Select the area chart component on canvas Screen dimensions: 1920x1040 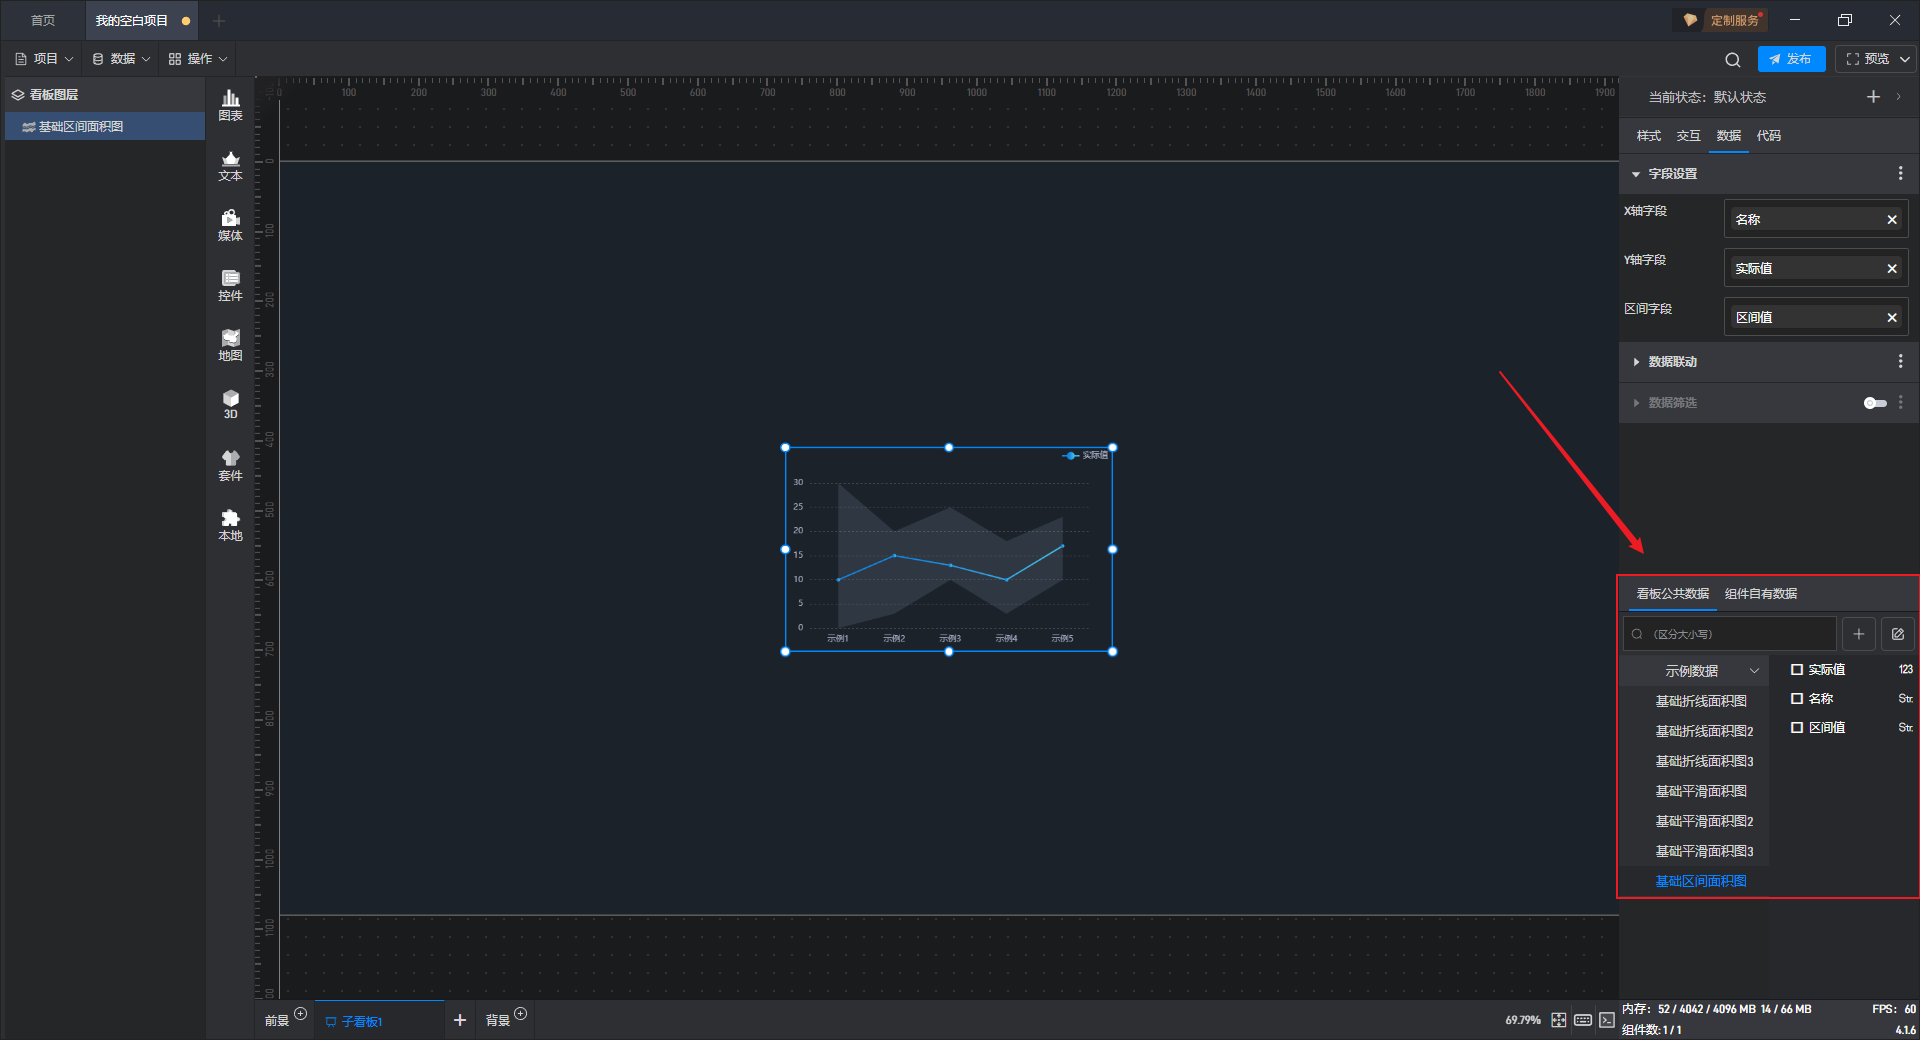click(949, 550)
